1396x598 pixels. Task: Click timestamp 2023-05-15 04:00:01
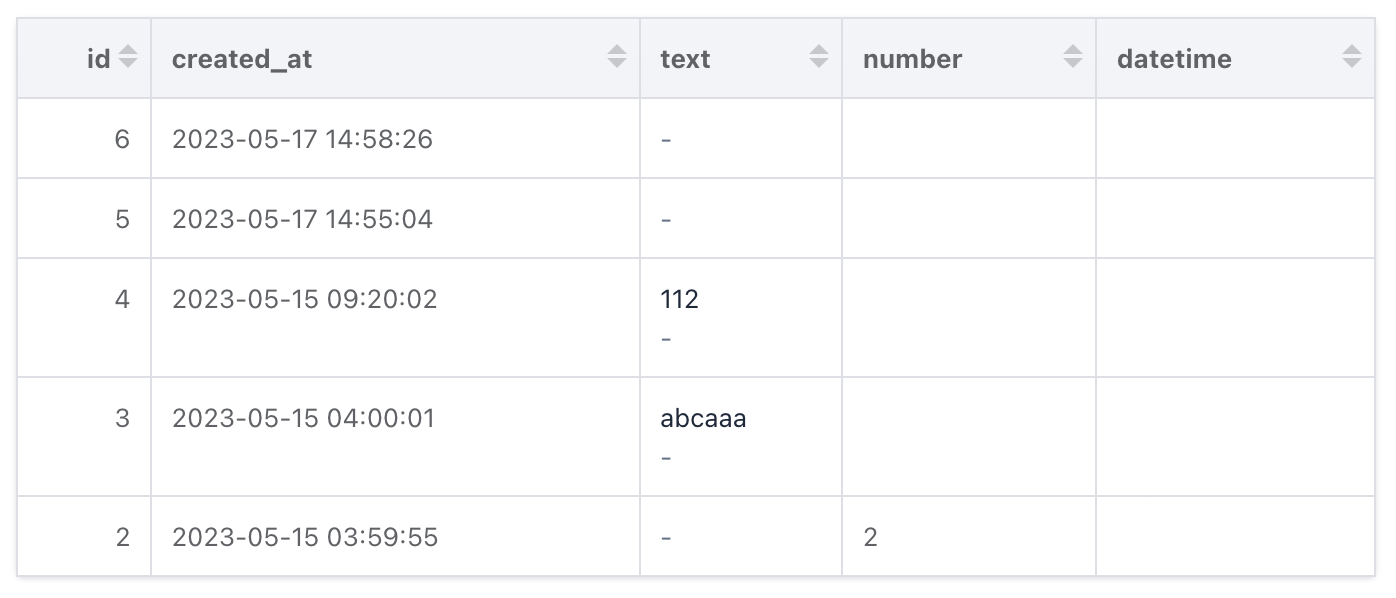coord(303,418)
